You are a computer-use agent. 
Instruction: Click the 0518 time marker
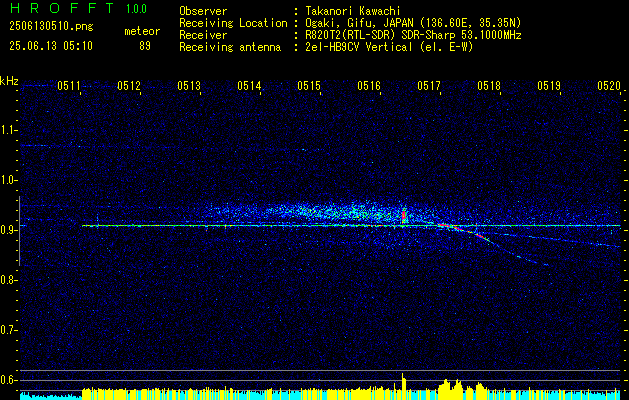pos(489,85)
